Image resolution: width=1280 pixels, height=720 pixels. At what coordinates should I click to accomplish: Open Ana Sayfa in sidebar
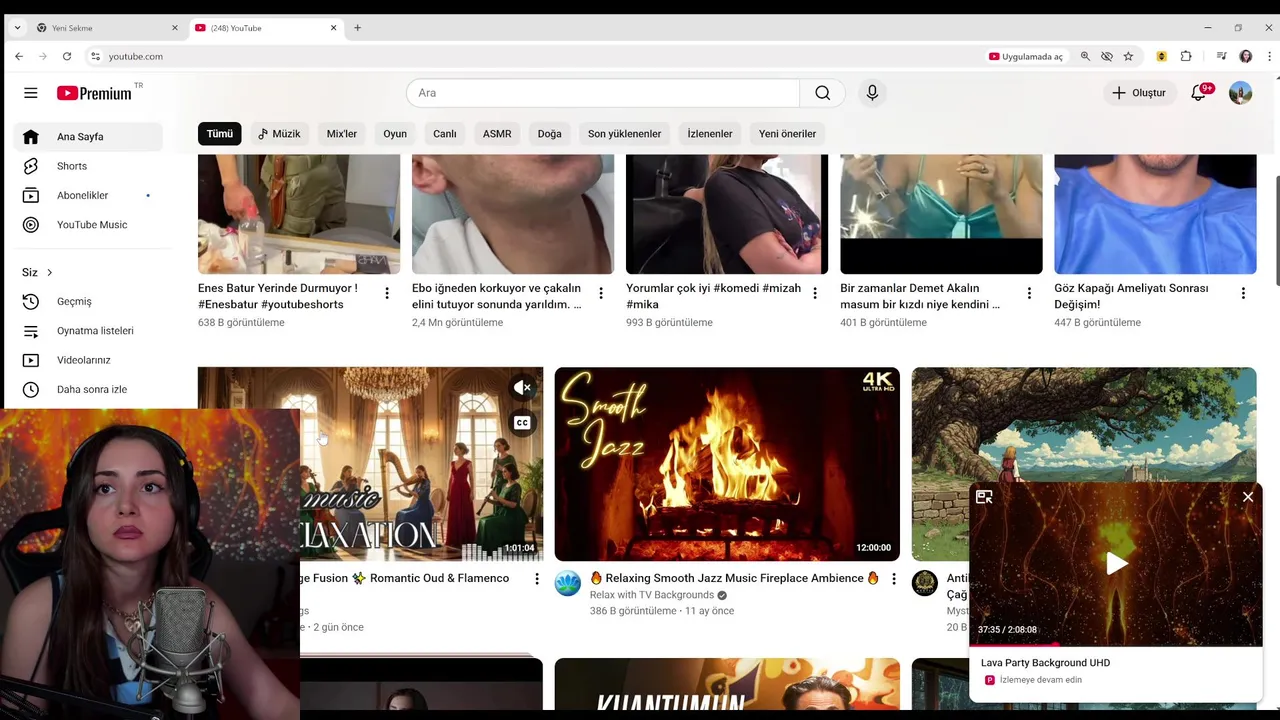click(x=88, y=137)
